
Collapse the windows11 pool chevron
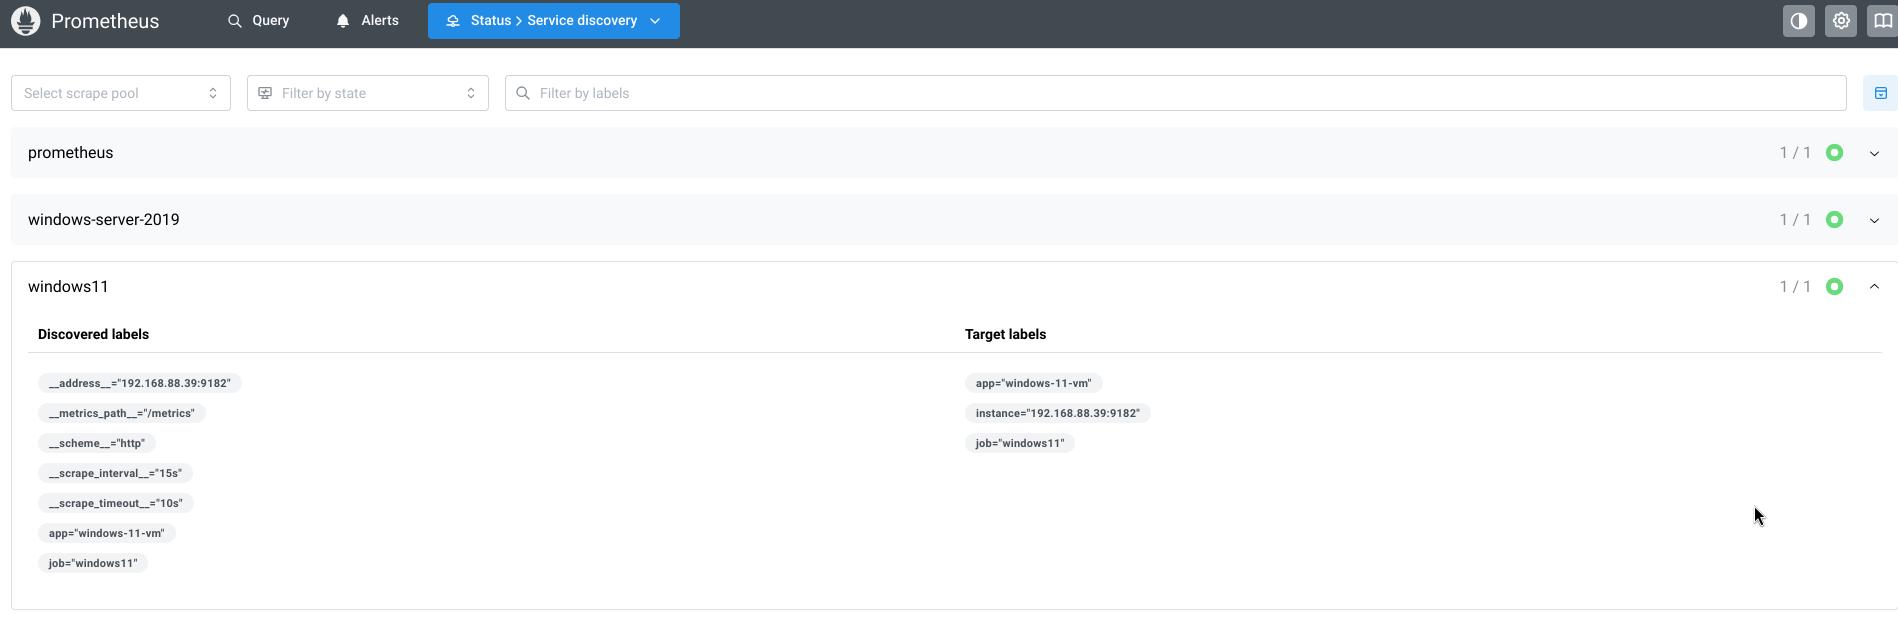pyautogui.click(x=1874, y=287)
